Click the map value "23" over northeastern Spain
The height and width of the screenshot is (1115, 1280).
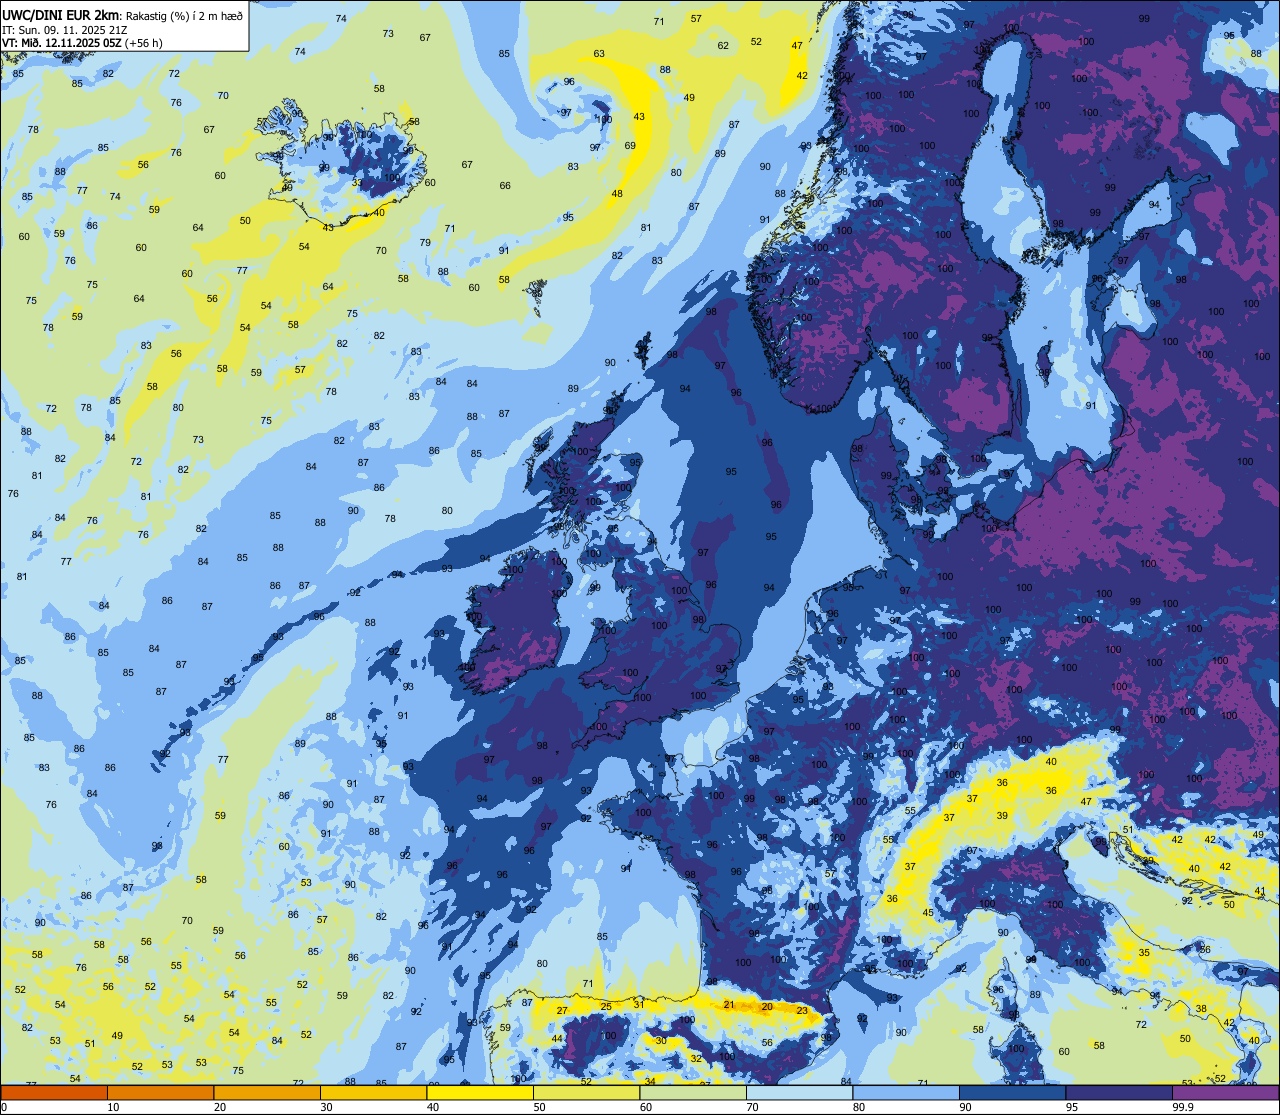coord(802,1010)
